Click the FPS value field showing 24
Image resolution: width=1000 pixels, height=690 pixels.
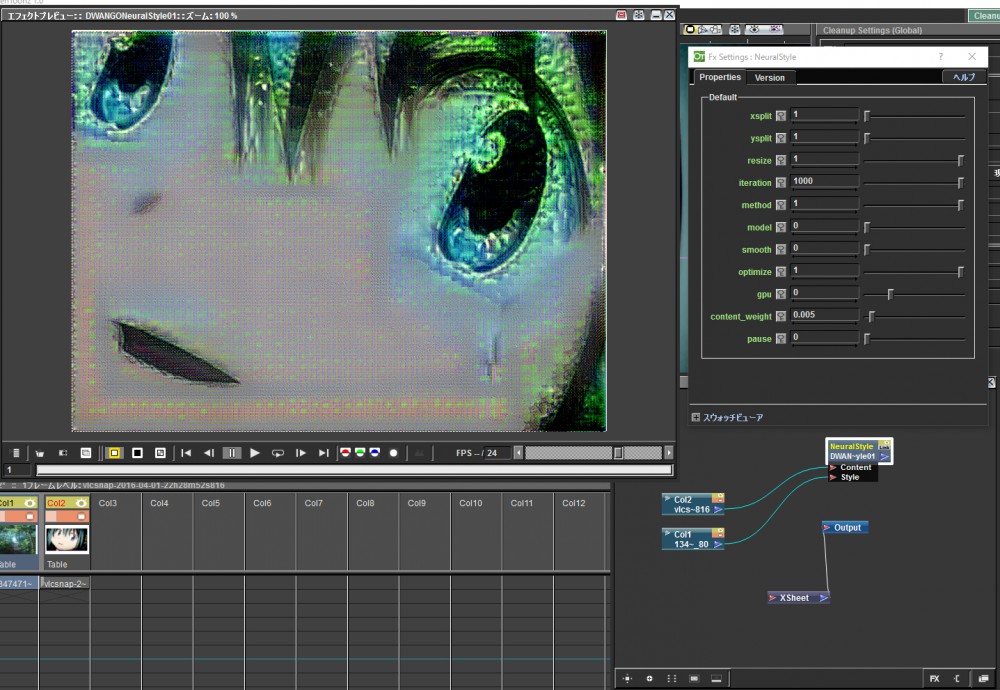pyautogui.click(x=497, y=453)
